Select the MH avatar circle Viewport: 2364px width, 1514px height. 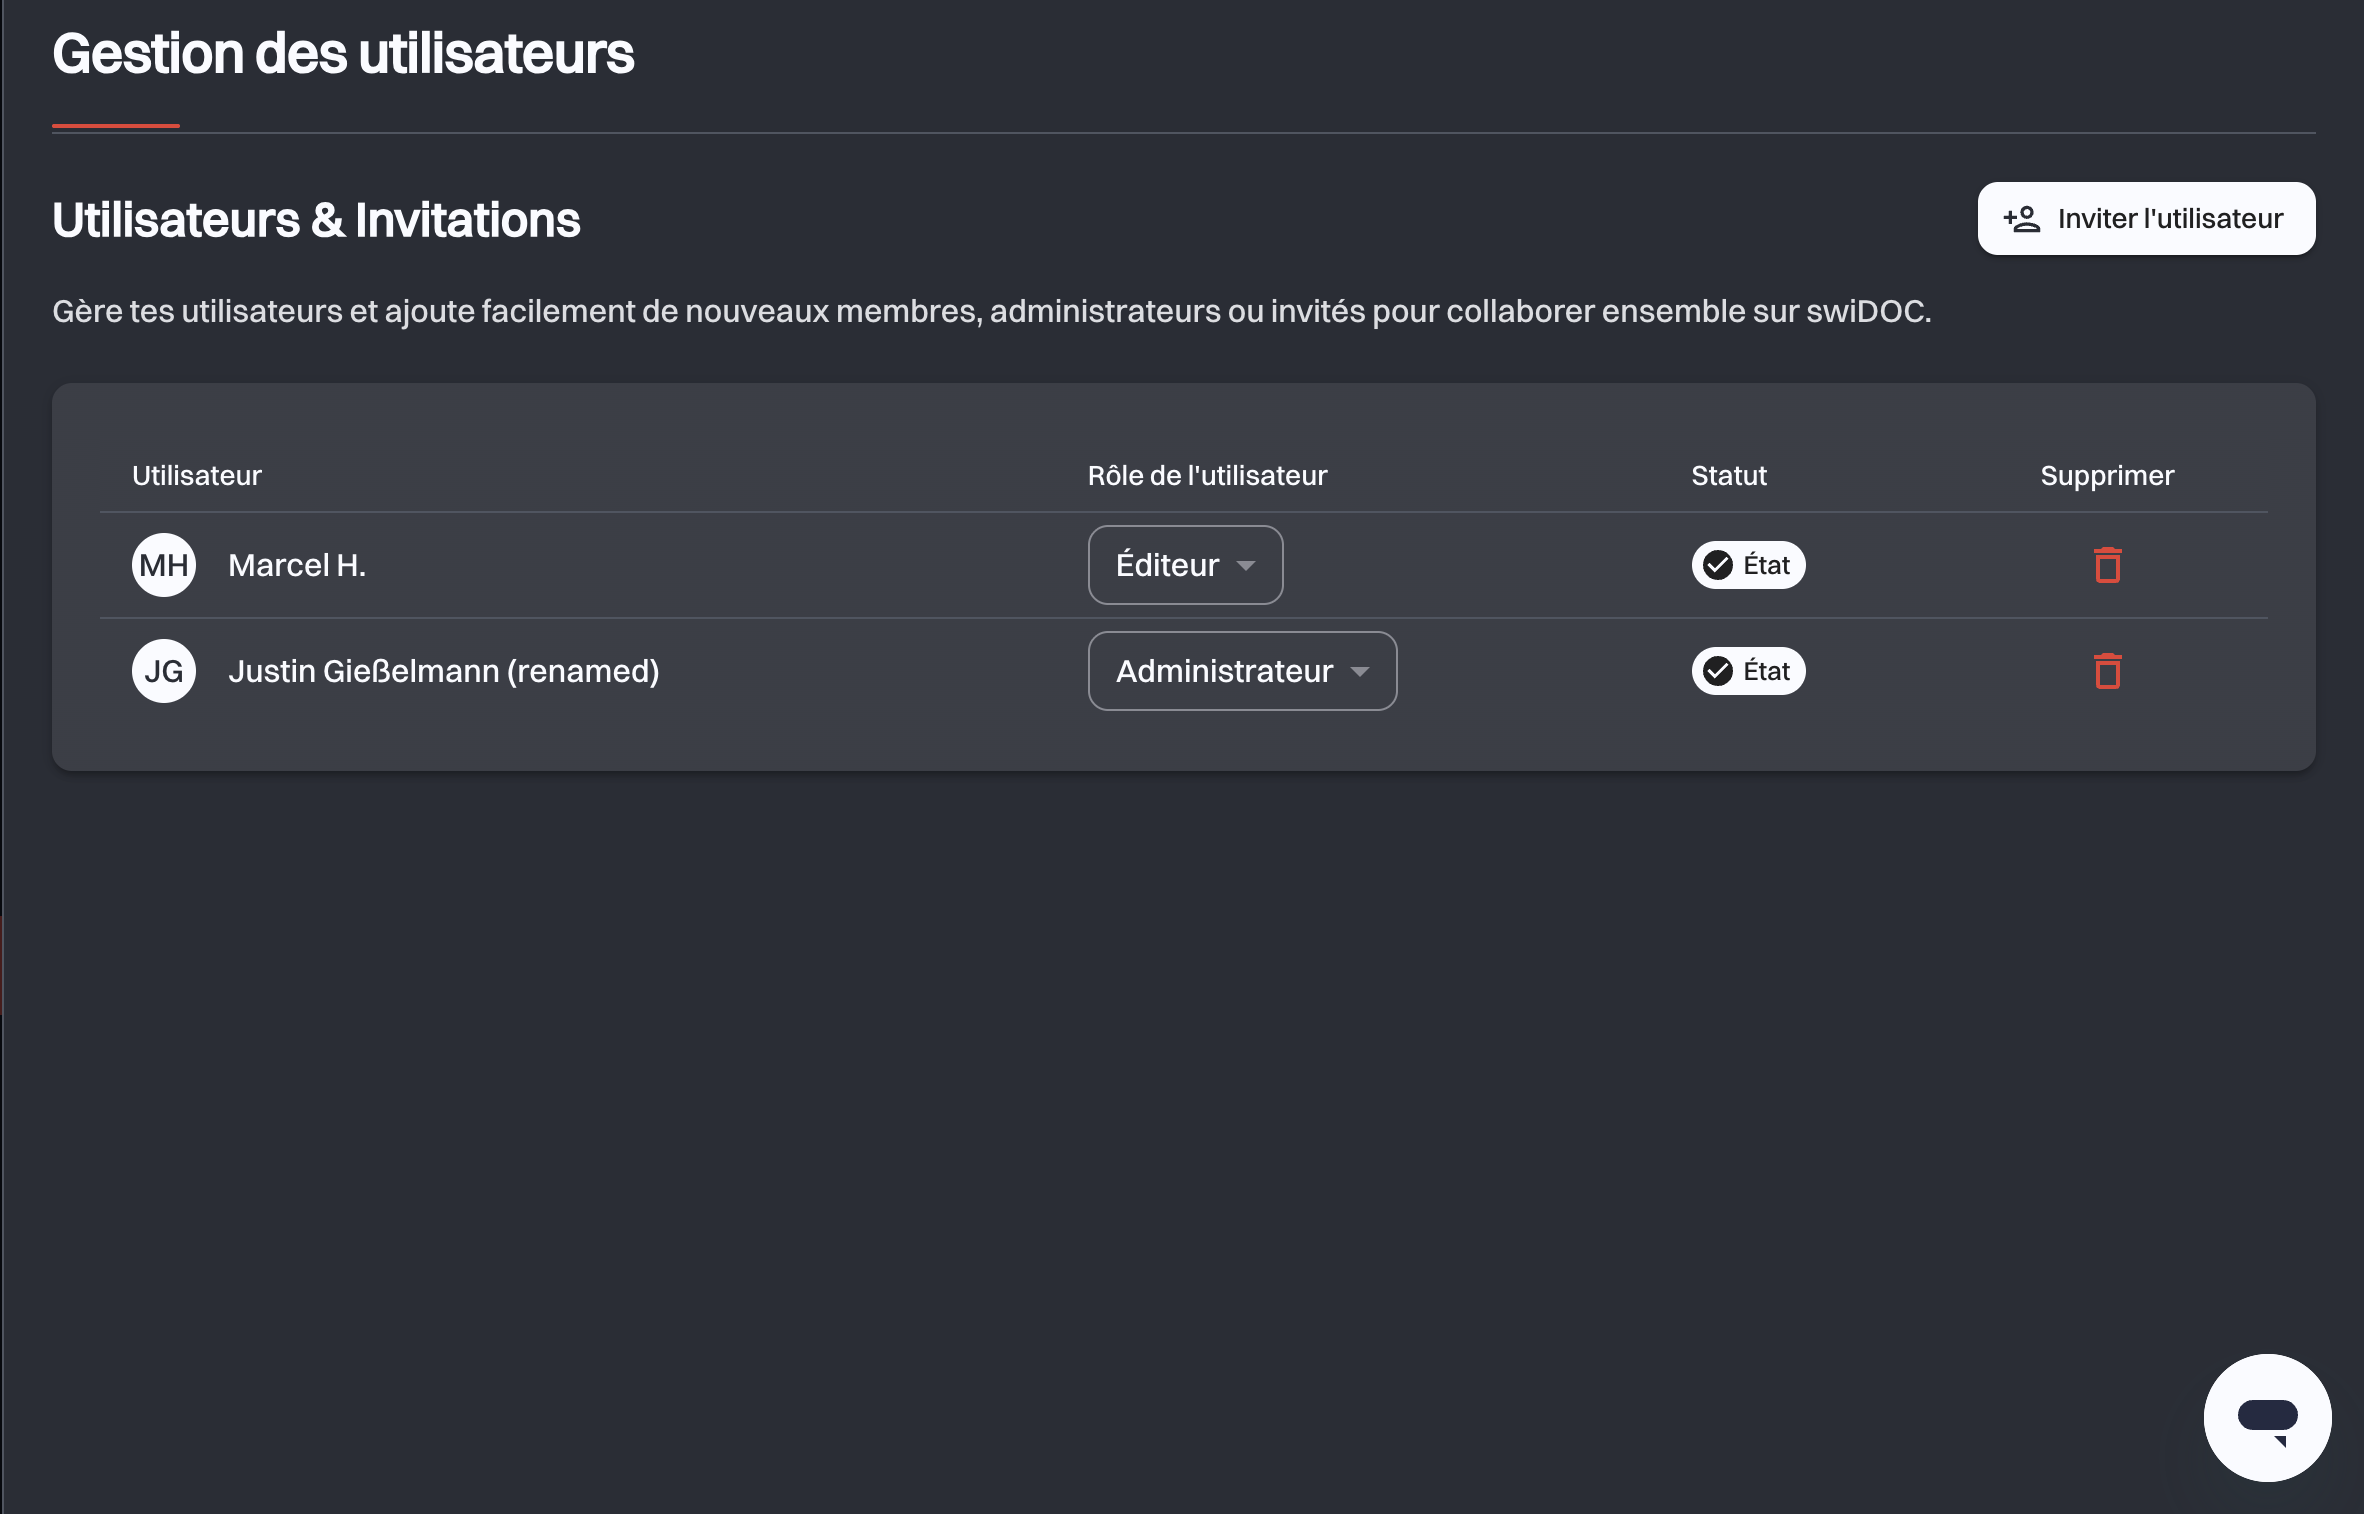tap(164, 565)
